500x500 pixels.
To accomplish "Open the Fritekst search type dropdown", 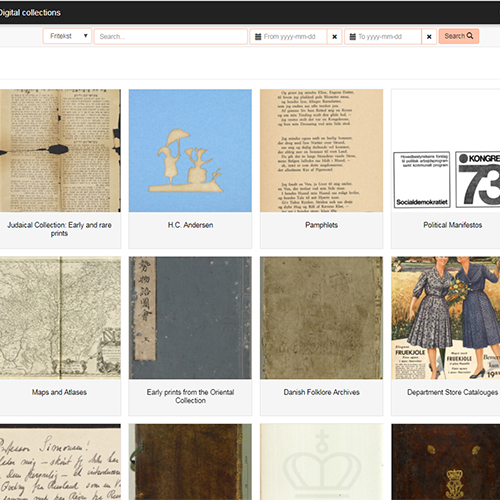I will pos(67,36).
